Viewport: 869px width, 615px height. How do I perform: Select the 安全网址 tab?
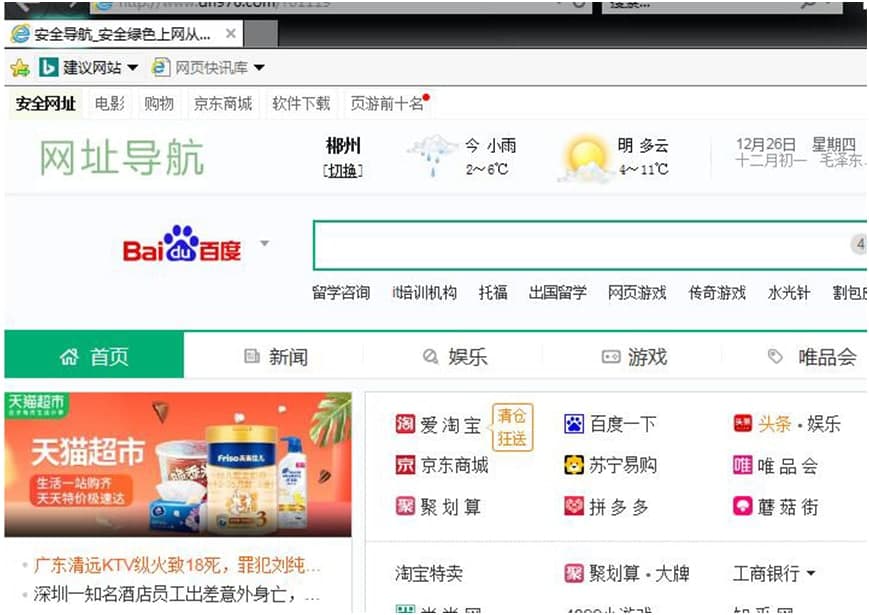pyautogui.click(x=45, y=104)
